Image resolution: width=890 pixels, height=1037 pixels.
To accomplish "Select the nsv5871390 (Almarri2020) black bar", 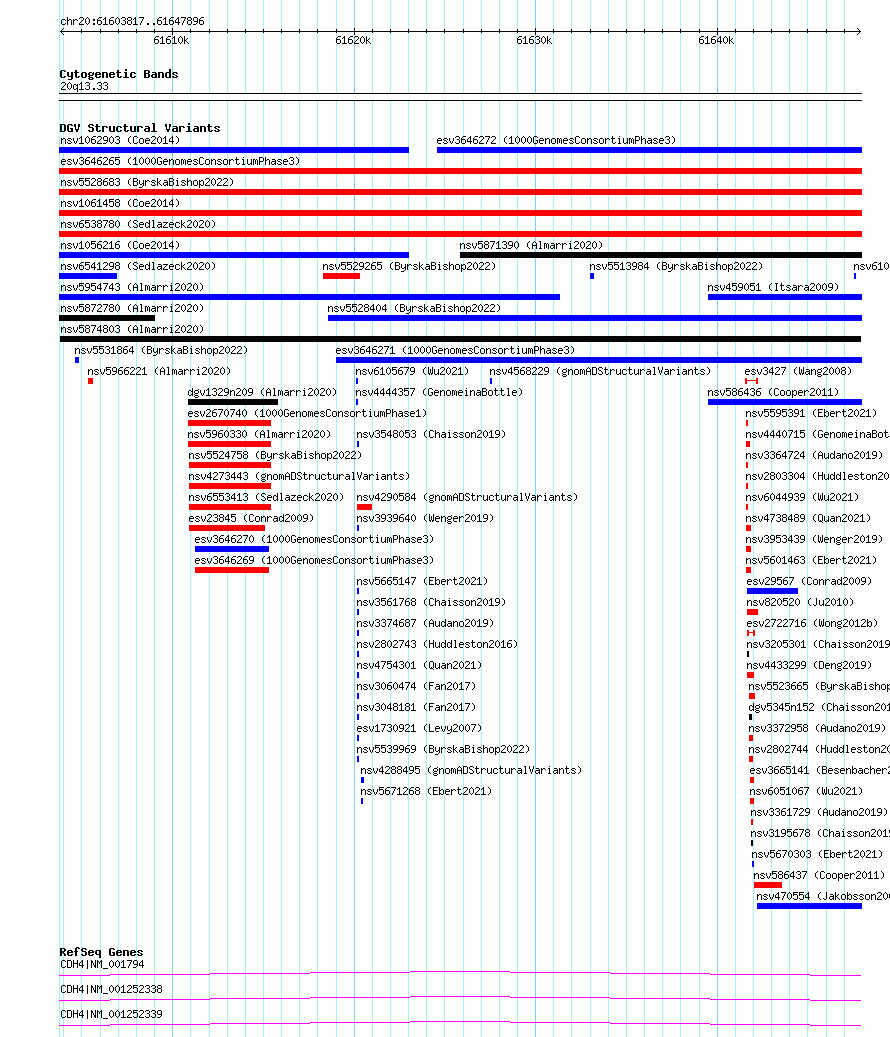I will (661, 255).
